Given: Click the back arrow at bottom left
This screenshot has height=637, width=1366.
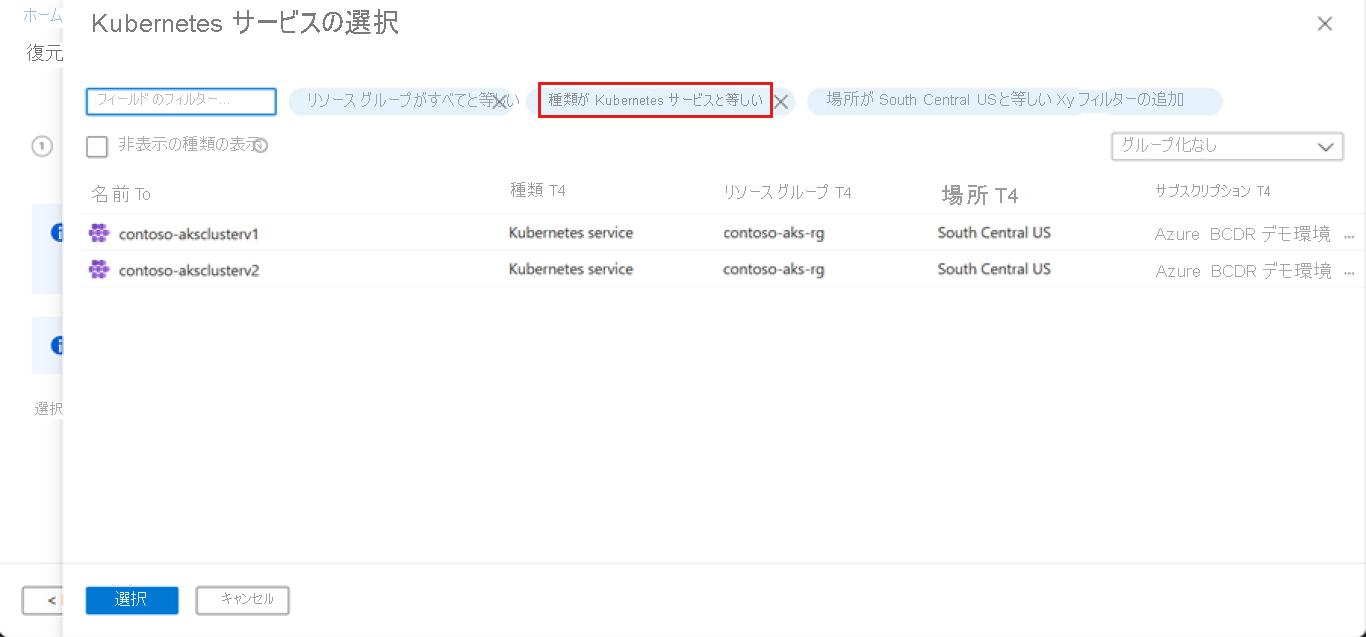Looking at the screenshot, I should pyautogui.click(x=44, y=600).
